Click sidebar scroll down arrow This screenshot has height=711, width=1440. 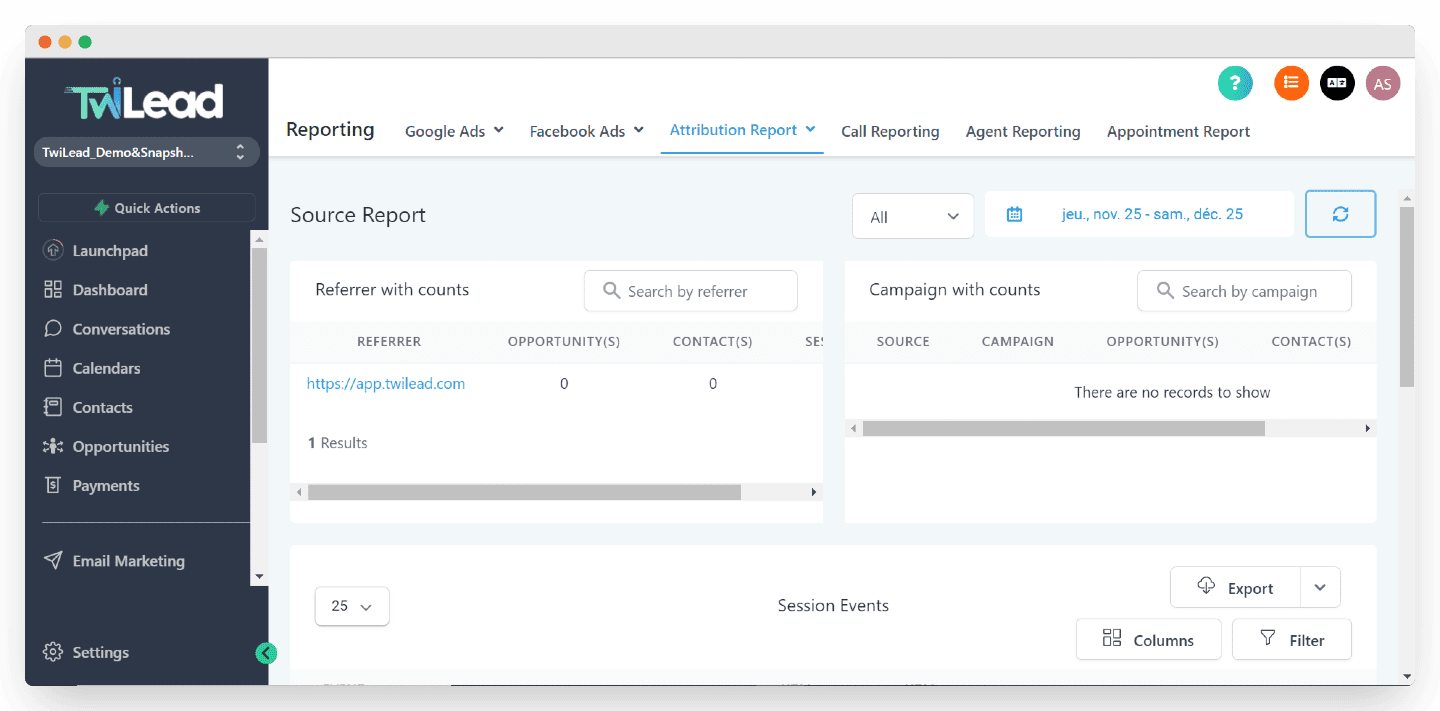tap(259, 576)
